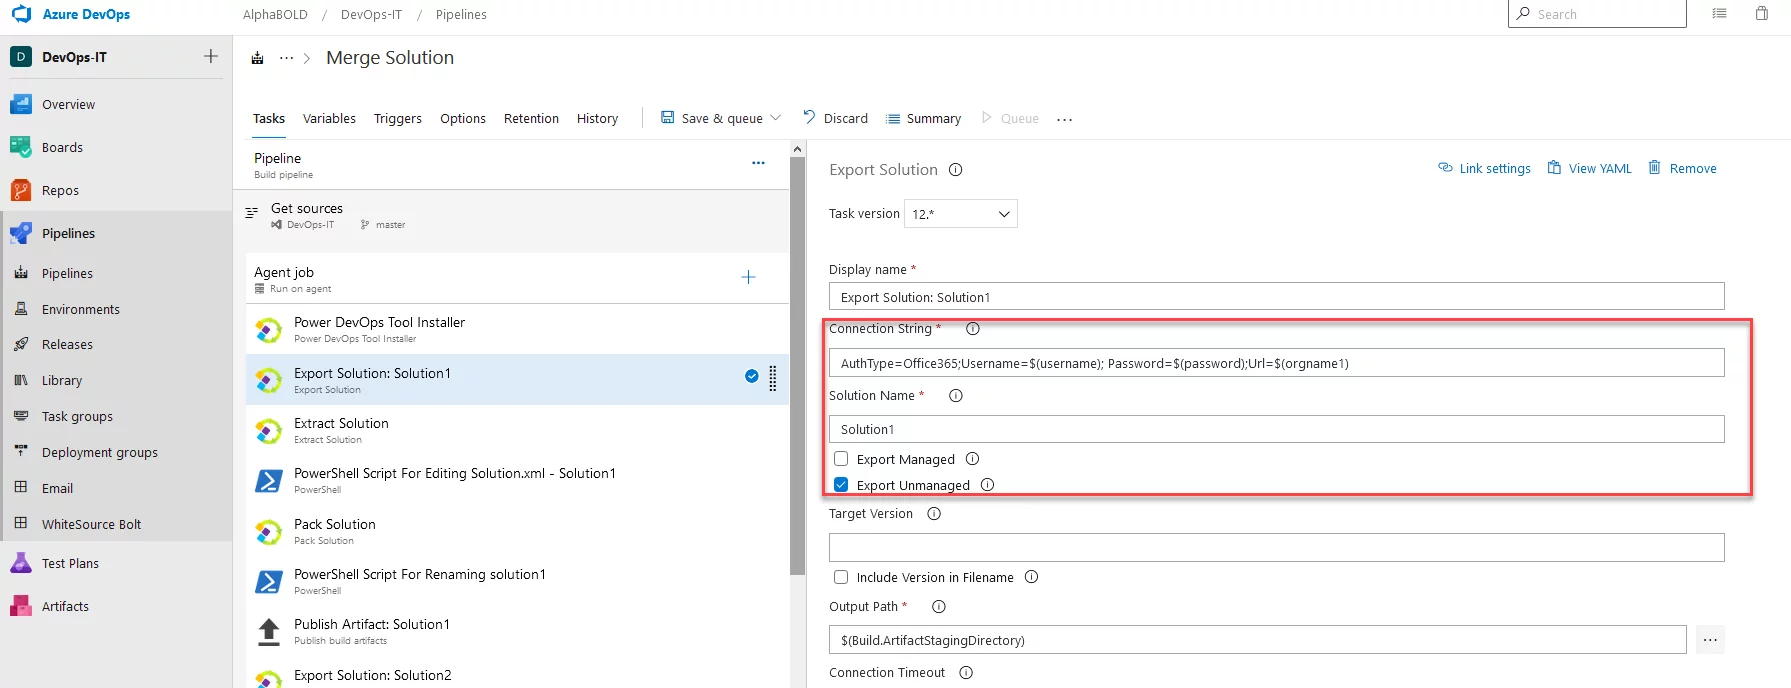Click the plus icon next to DevOps-IT

click(211, 56)
